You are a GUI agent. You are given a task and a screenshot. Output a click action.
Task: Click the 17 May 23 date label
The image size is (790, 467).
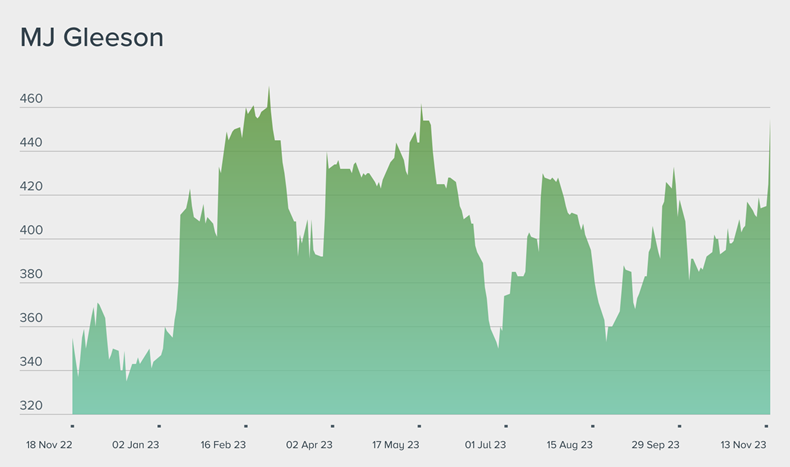tap(396, 445)
